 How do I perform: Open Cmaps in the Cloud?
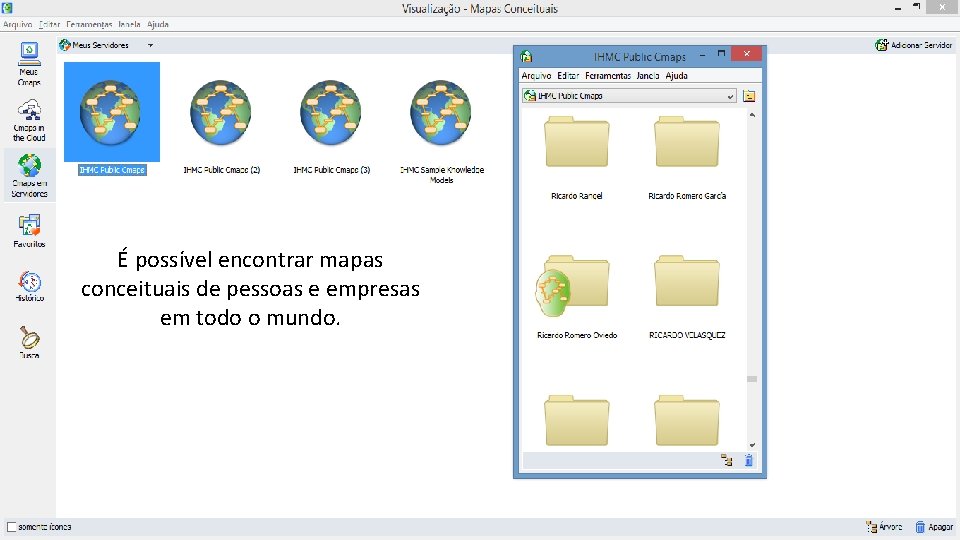coord(29,120)
